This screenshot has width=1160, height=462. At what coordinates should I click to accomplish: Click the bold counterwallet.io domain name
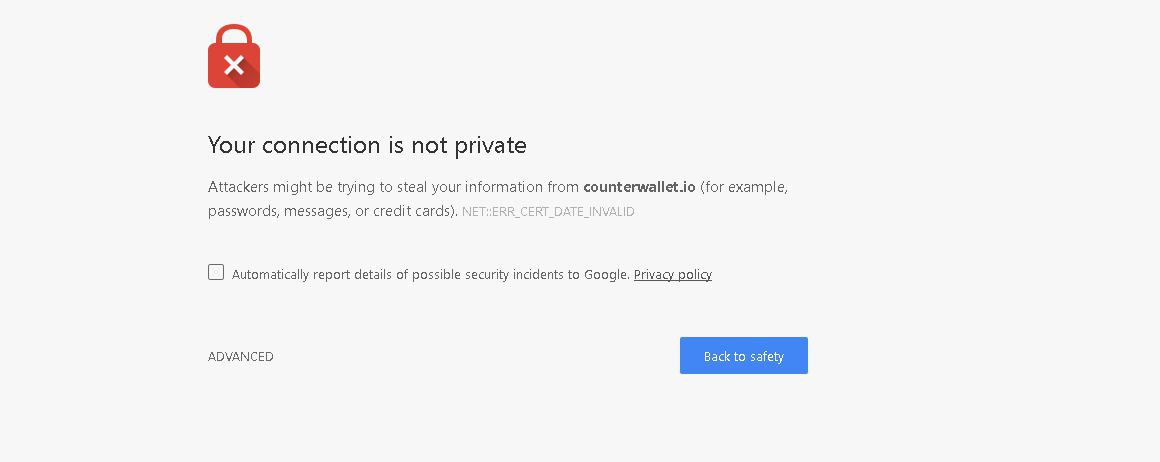click(639, 187)
